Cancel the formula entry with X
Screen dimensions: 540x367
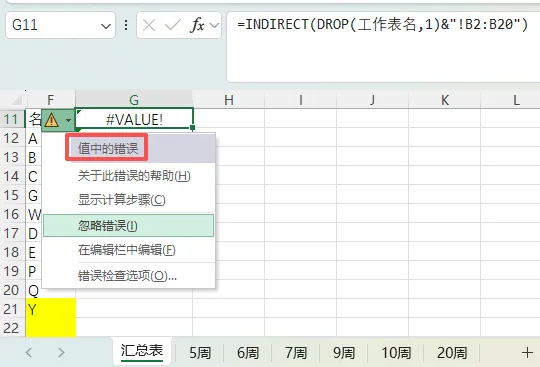(x=149, y=25)
